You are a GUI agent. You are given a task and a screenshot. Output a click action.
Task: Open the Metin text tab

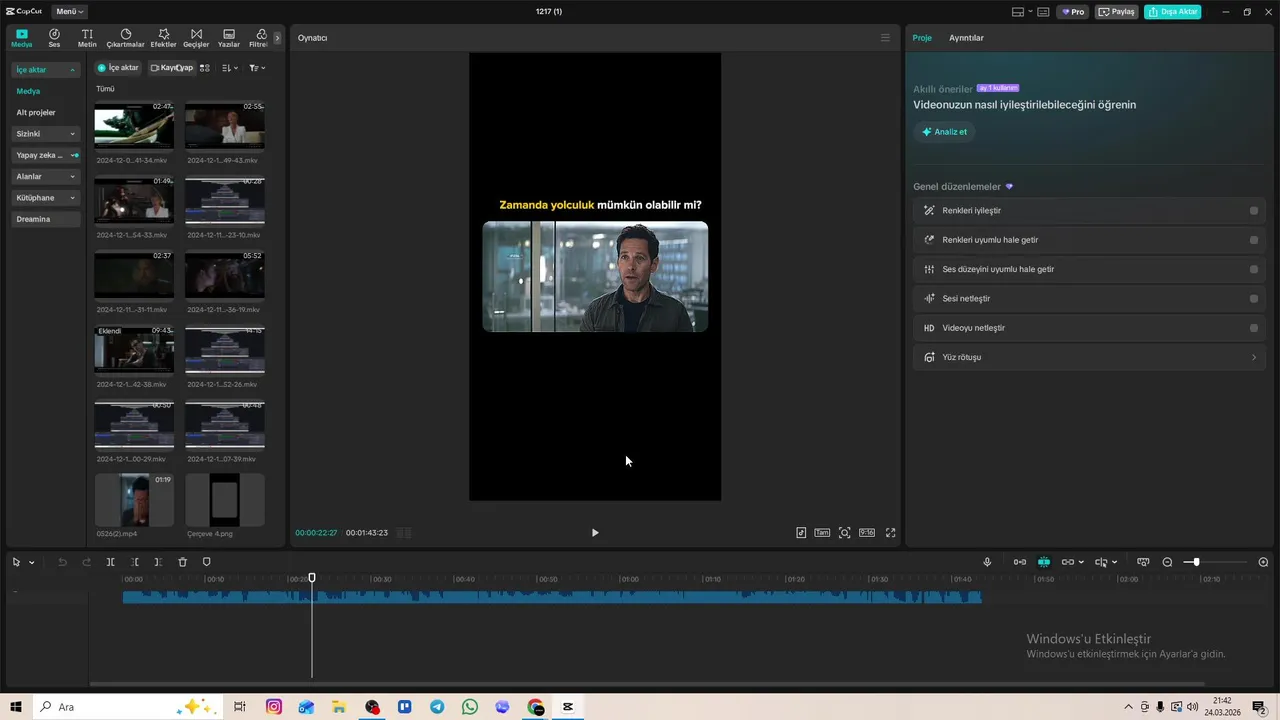point(88,38)
